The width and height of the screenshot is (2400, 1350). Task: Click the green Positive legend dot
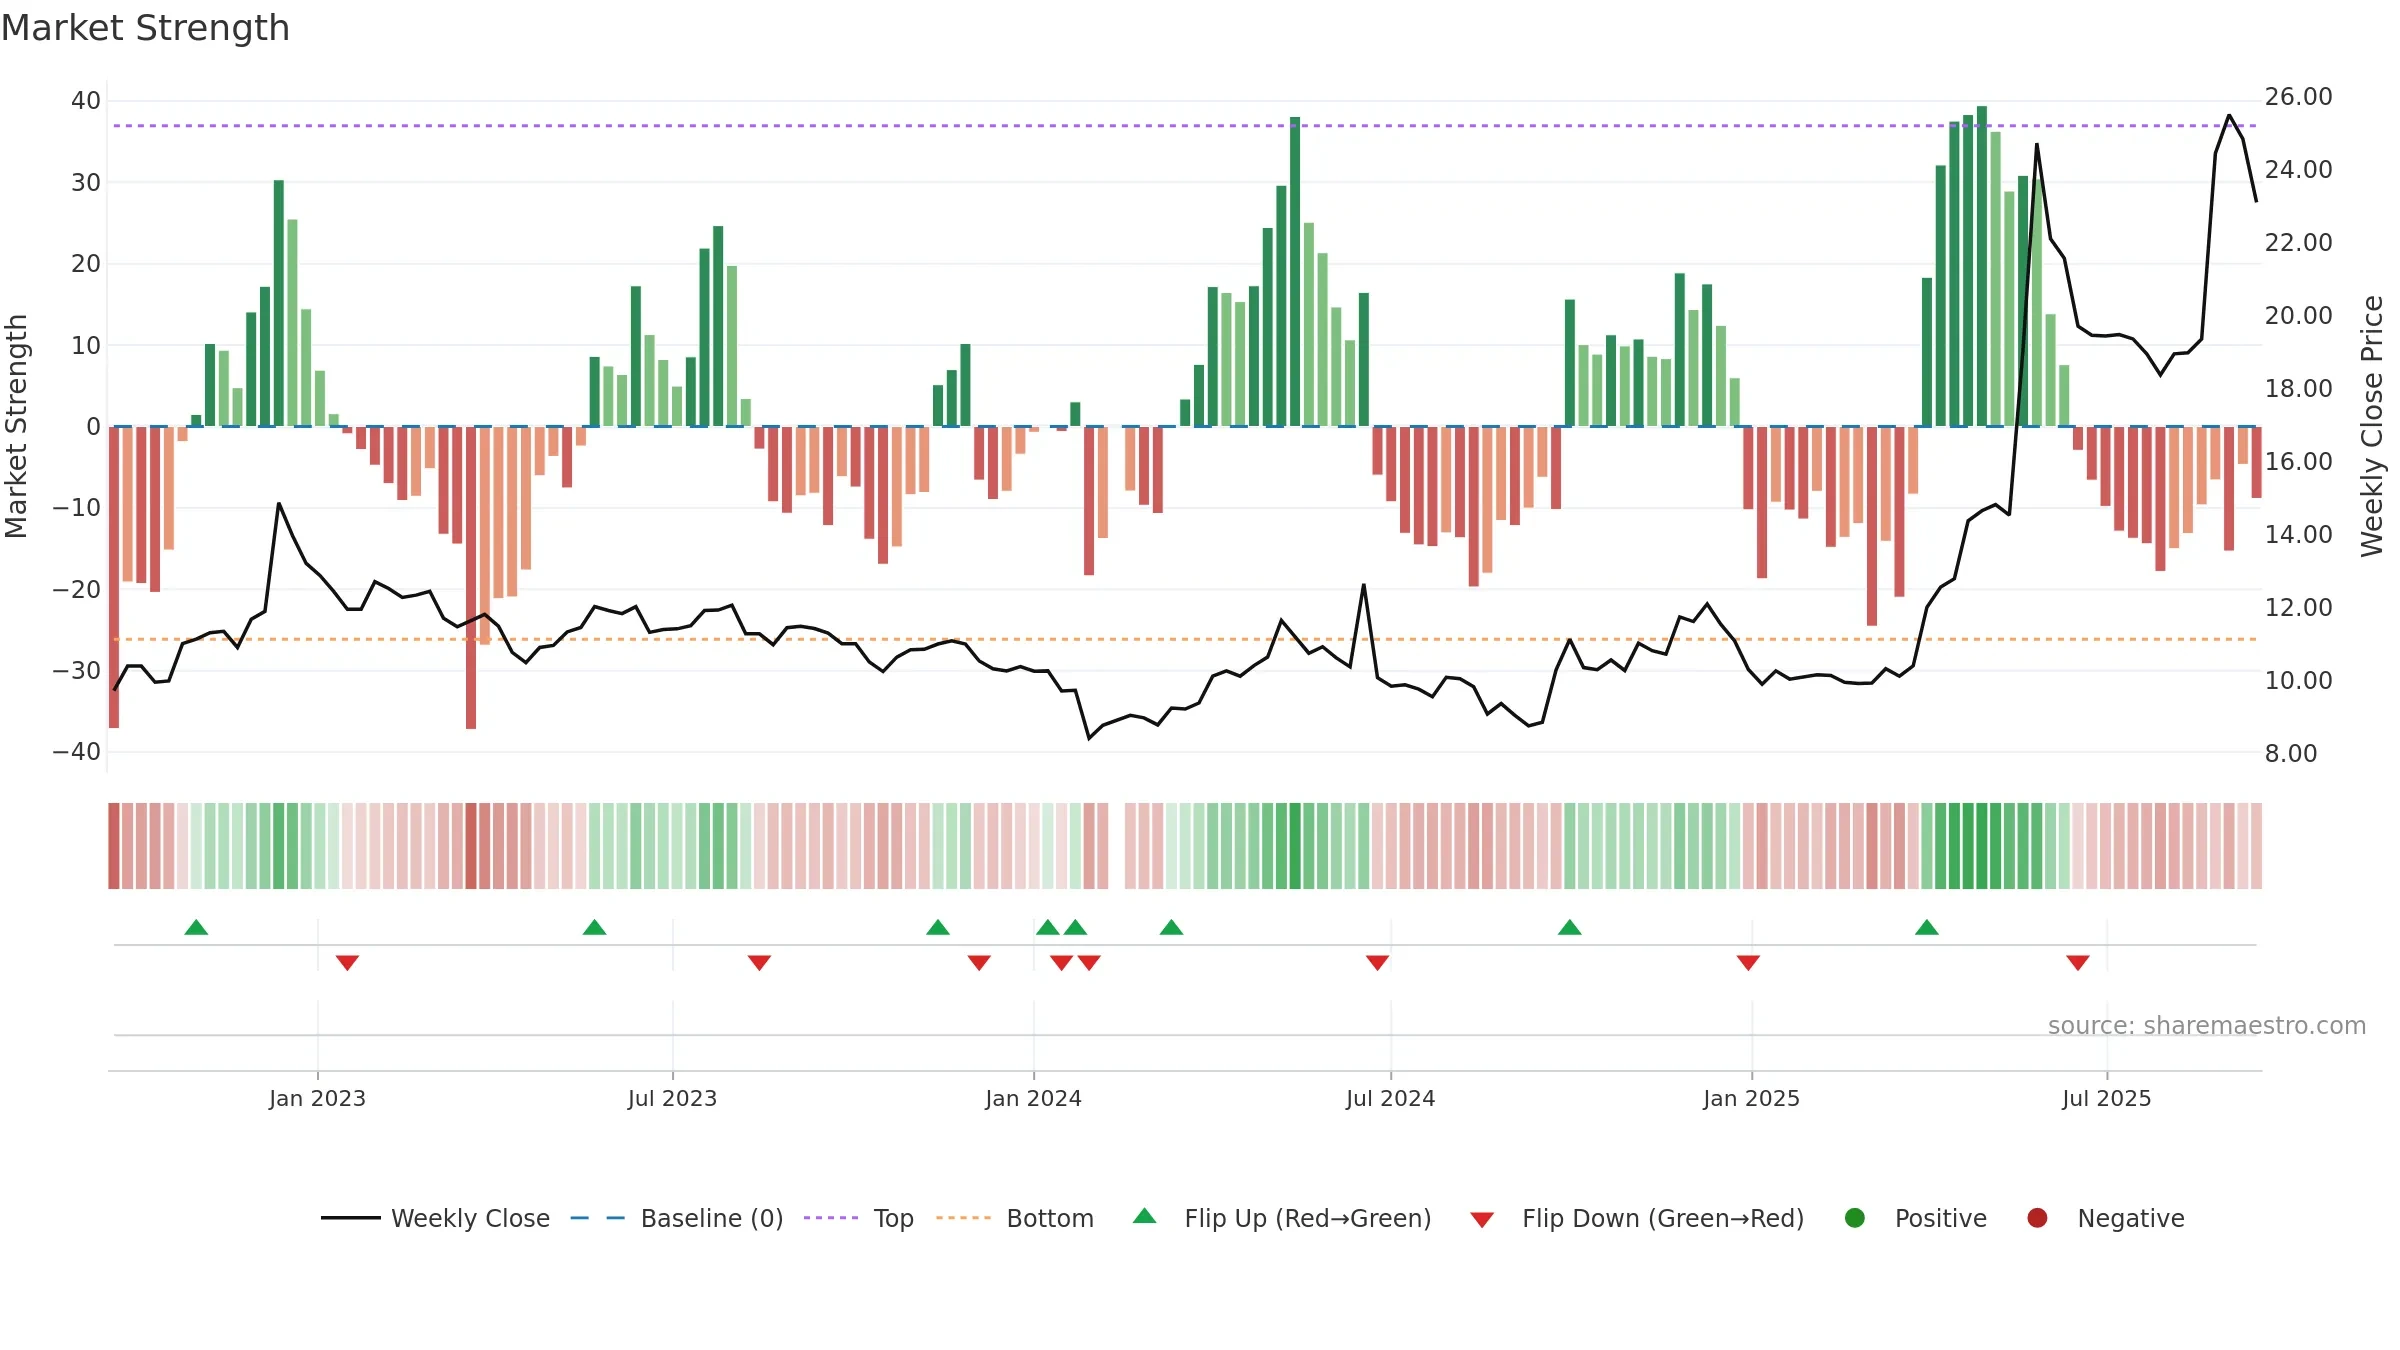(1855, 1218)
